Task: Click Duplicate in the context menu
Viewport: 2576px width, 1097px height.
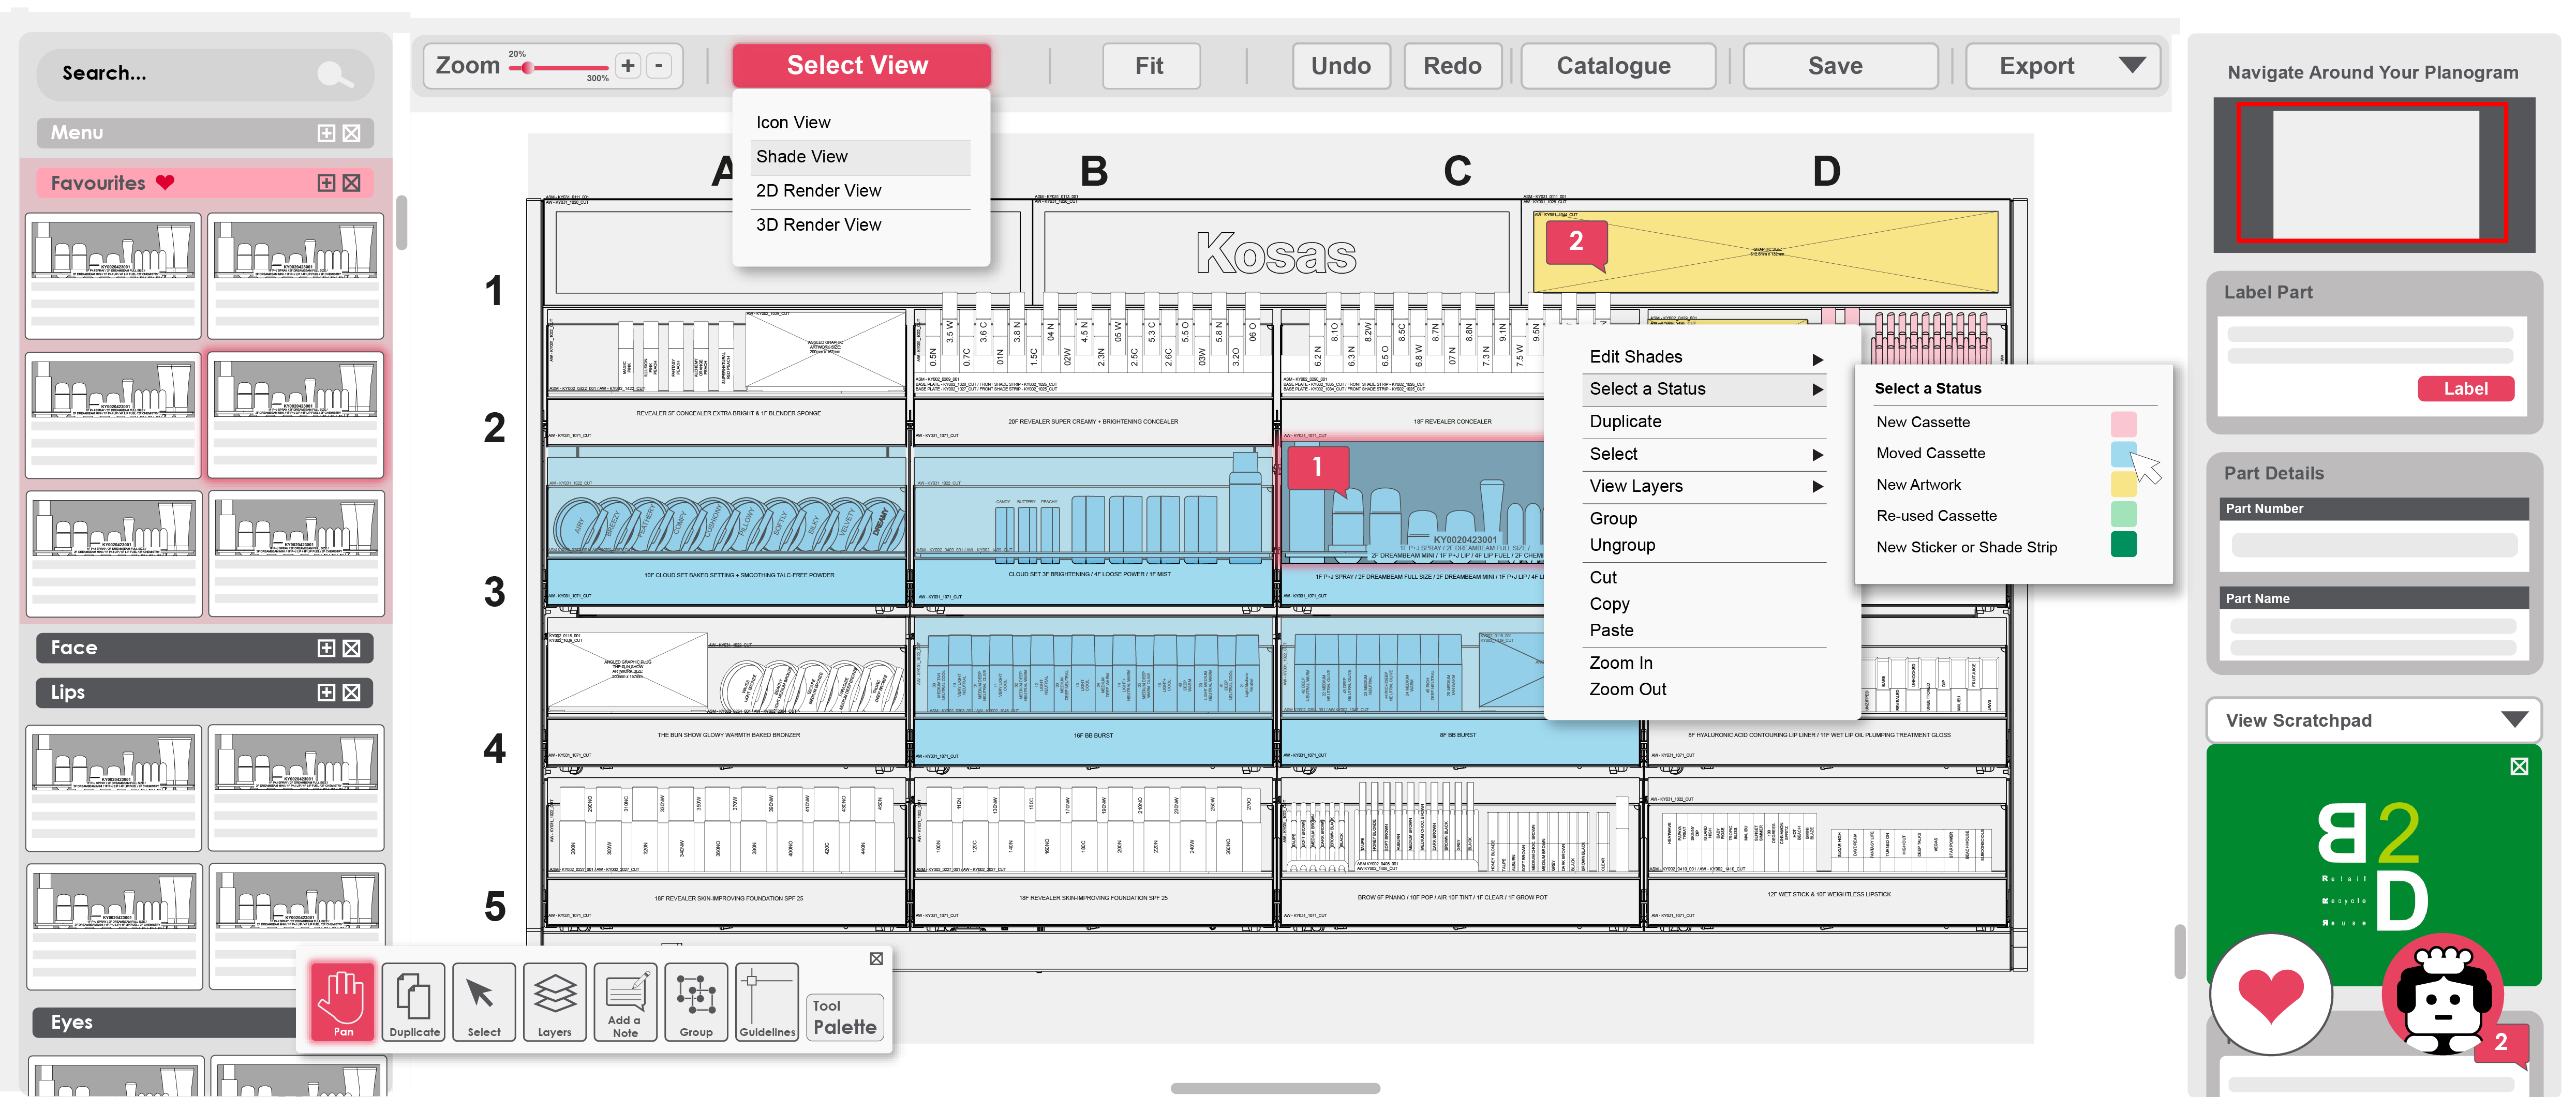Action: (x=1625, y=421)
